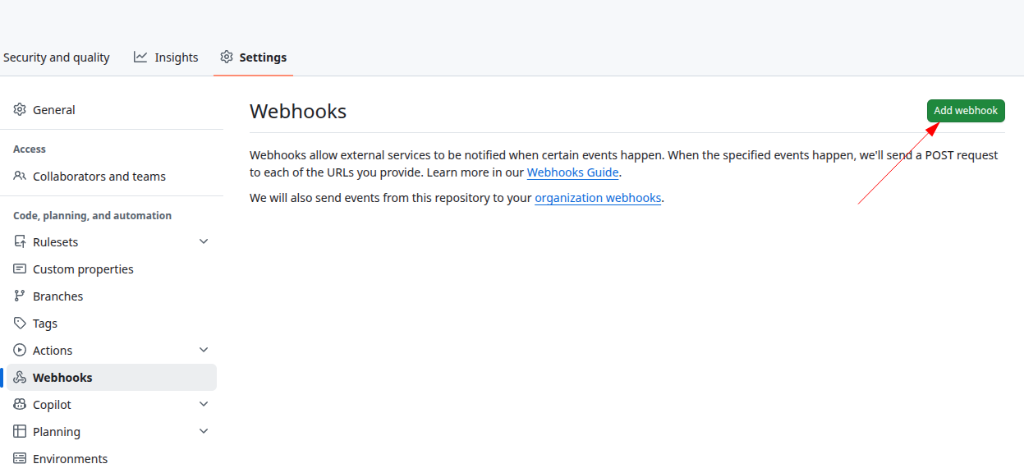Follow the organization webhooks link
Image resolution: width=1024 pixels, height=465 pixels.
point(598,198)
